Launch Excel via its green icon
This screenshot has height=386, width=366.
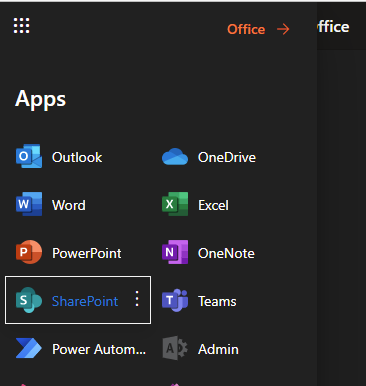pyautogui.click(x=175, y=204)
